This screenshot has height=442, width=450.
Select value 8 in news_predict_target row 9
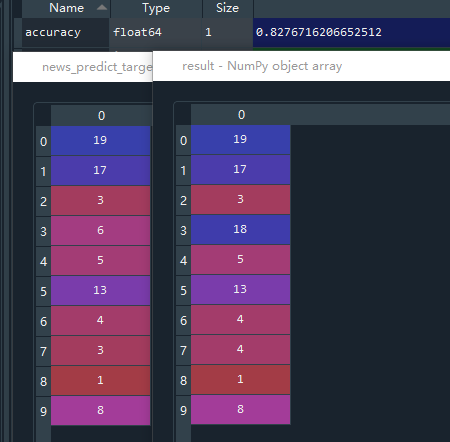[x=100, y=410]
